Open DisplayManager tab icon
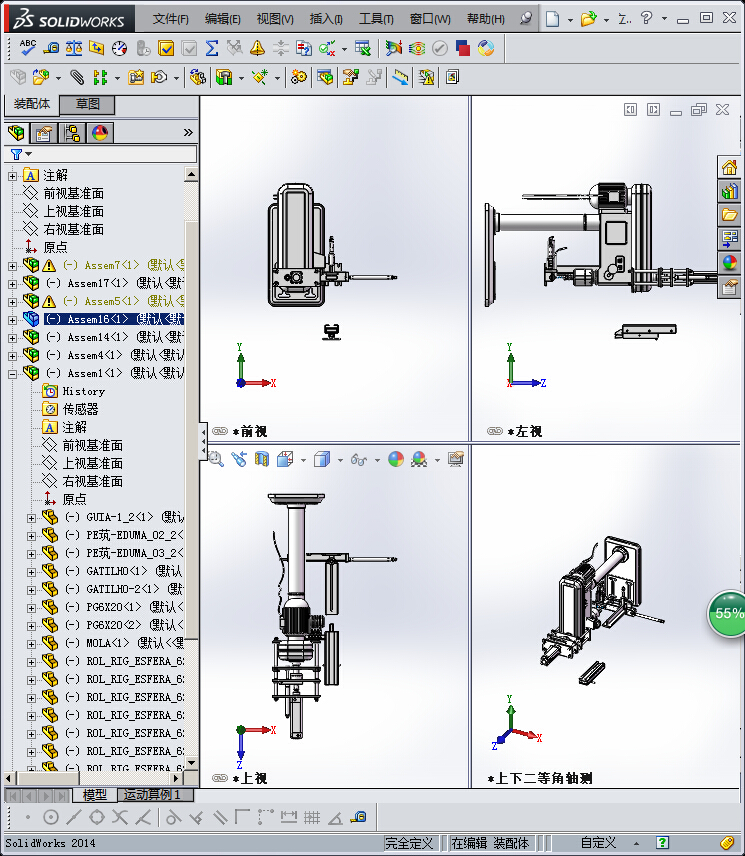Image resolution: width=745 pixels, height=856 pixels. coord(100,133)
